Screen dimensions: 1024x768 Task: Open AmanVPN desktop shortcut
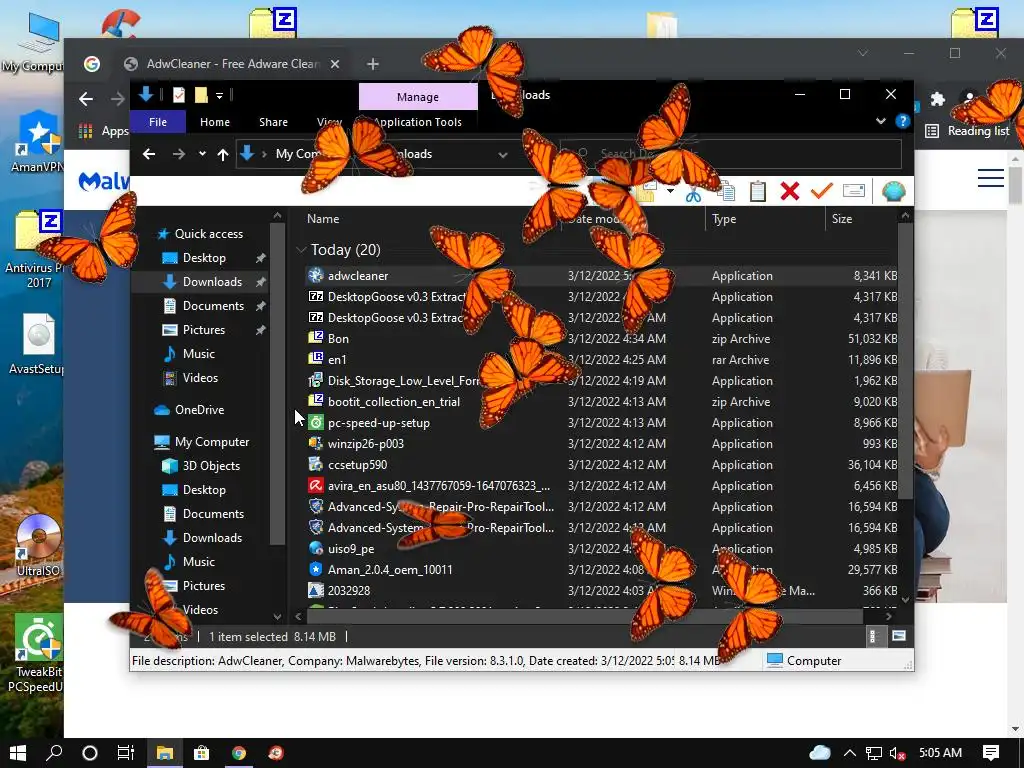(37, 142)
